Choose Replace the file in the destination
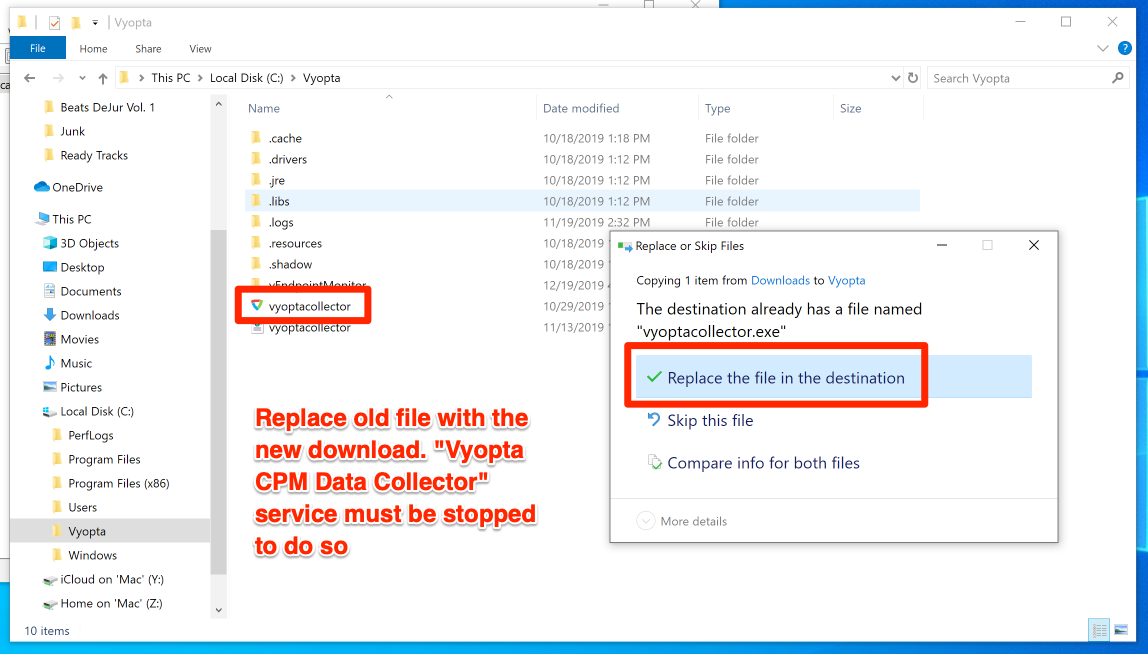The image size is (1148, 654). [834, 378]
